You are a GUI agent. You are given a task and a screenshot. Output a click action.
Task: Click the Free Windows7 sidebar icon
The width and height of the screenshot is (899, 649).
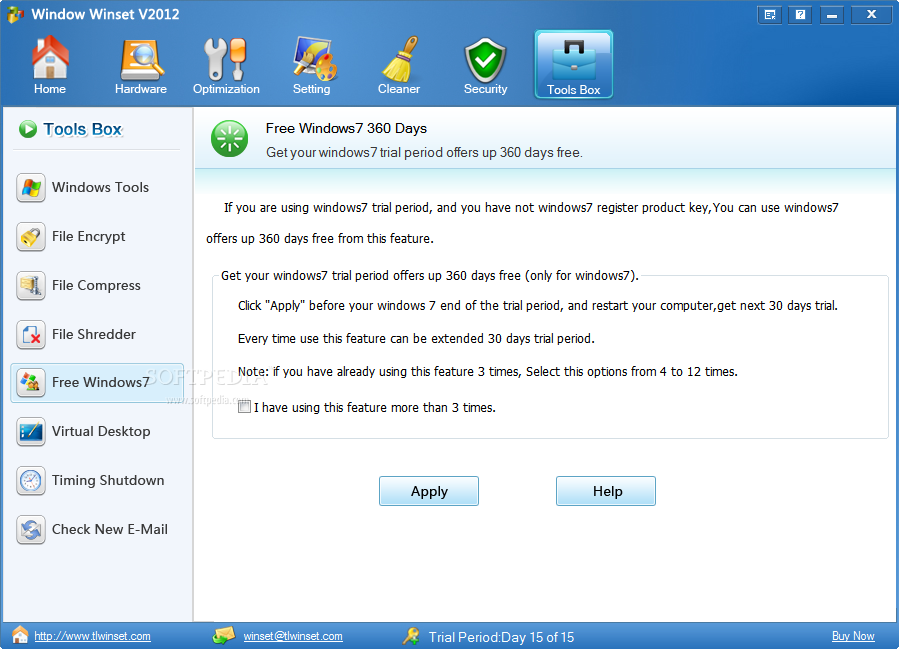pyautogui.click(x=31, y=382)
